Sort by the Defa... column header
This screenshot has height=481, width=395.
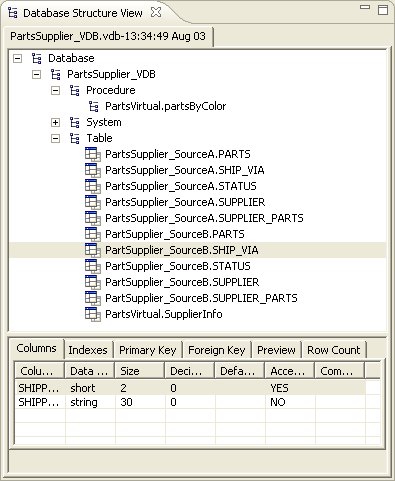pyautogui.click(x=239, y=371)
